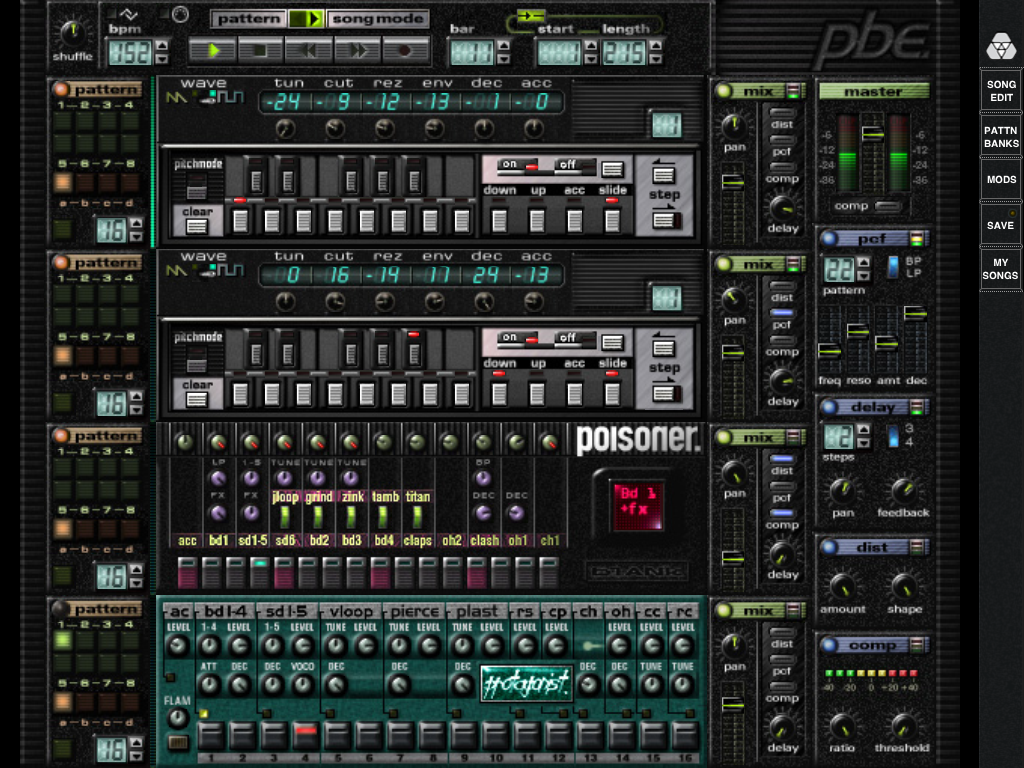Click the pcf freq slider

(x=829, y=351)
